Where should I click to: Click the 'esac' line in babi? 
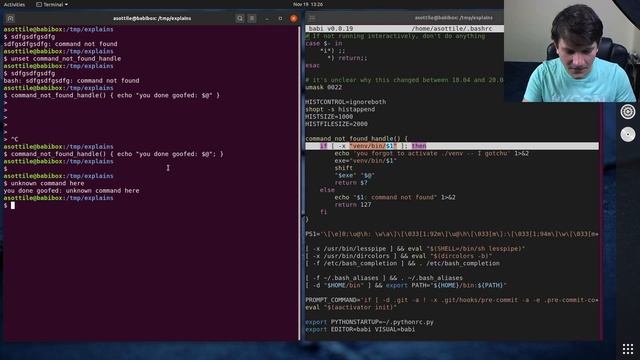tap(313, 65)
